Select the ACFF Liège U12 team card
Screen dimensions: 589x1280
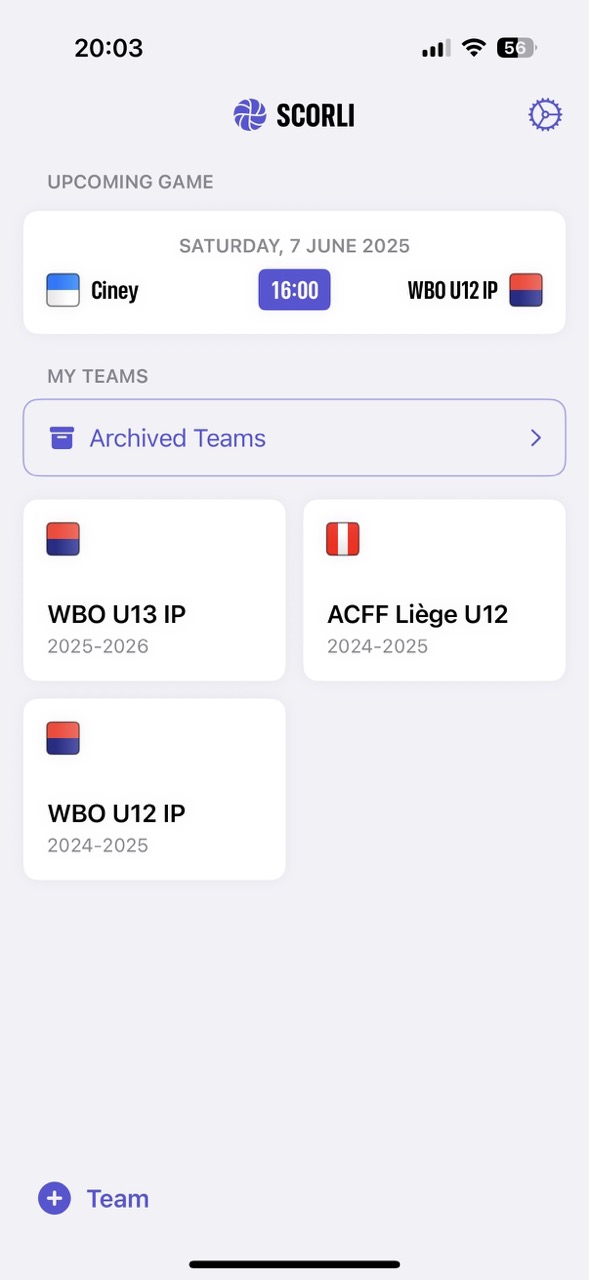coord(434,590)
